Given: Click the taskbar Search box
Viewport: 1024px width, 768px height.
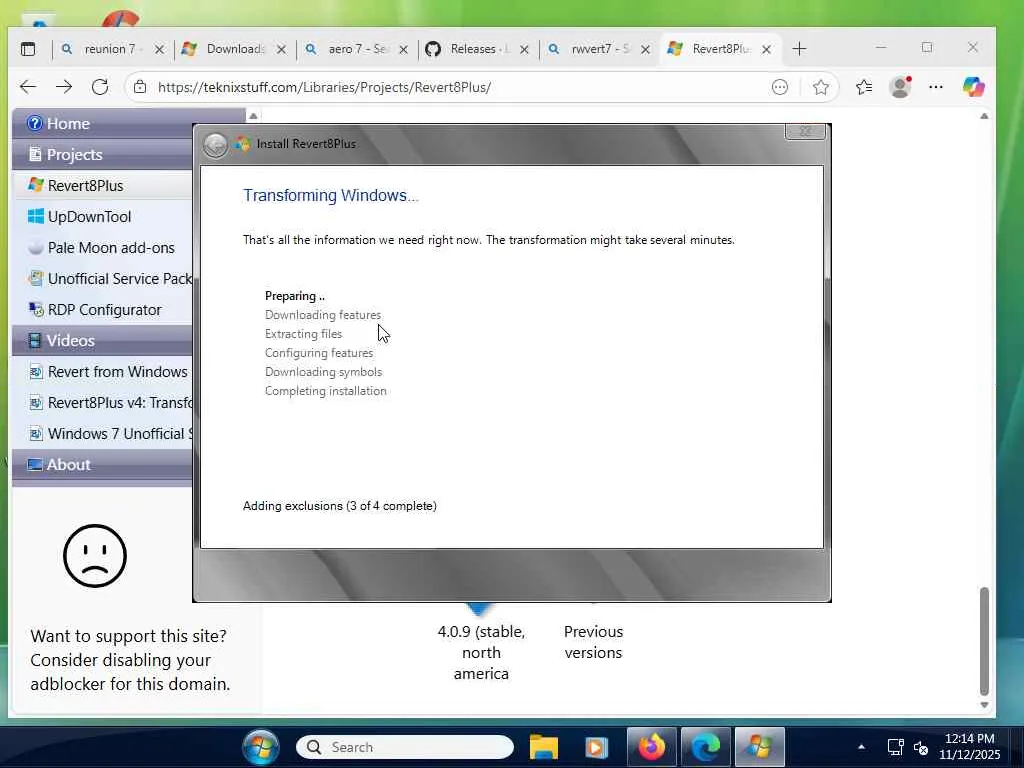Looking at the screenshot, I should click(x=405, y=747).
